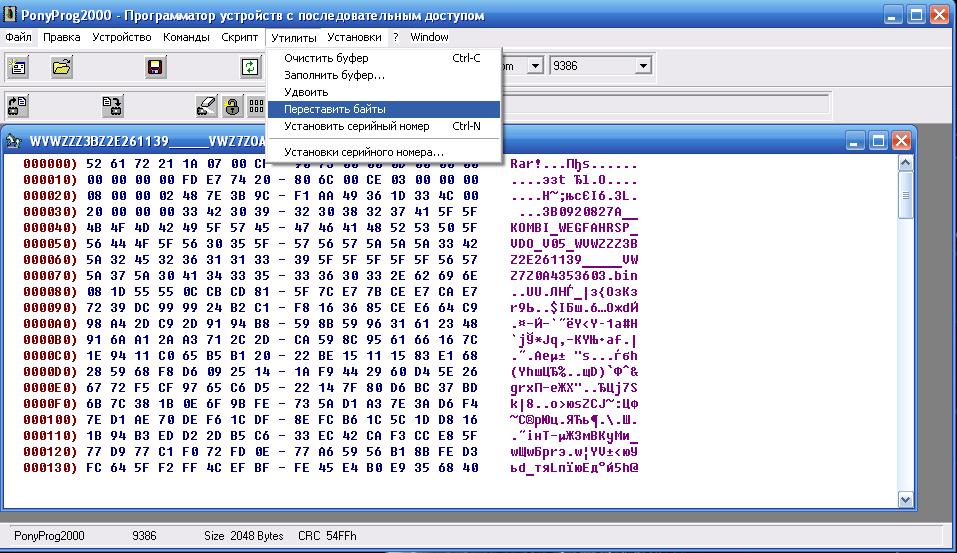Save file using the floppy disk icon

tap(155, 66)
